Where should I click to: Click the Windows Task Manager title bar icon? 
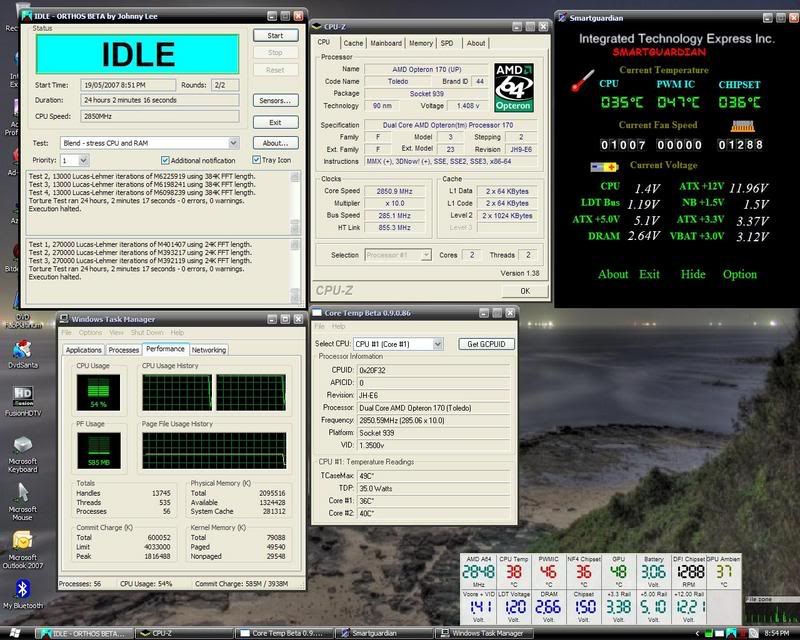(64, 319)
